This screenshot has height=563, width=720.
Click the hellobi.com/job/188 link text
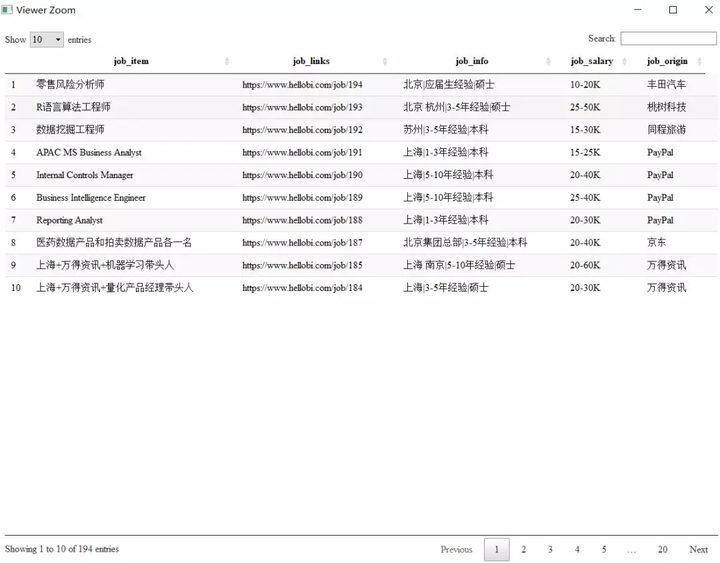(x=302, y=220)
